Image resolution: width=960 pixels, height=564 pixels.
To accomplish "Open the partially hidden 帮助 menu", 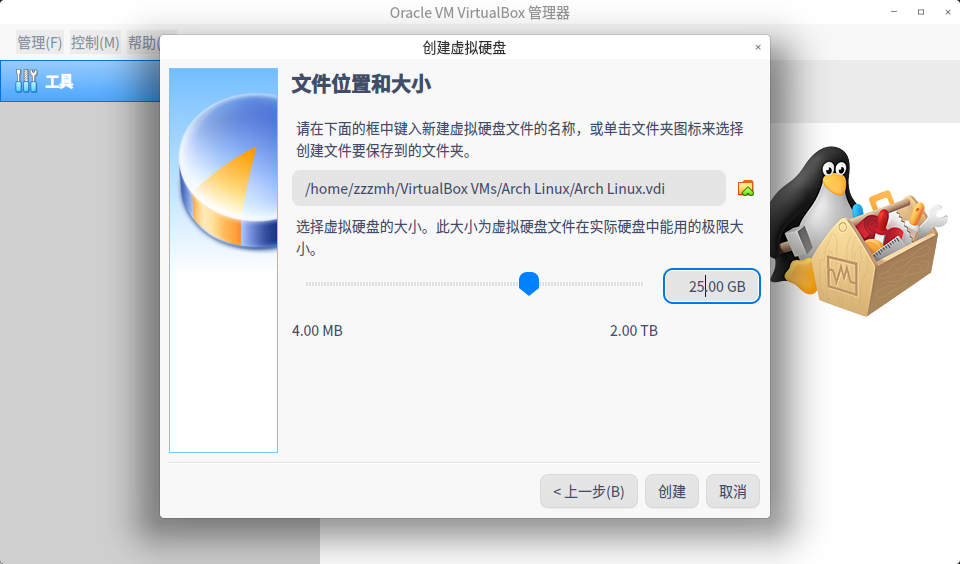I will tap(143, 42).
